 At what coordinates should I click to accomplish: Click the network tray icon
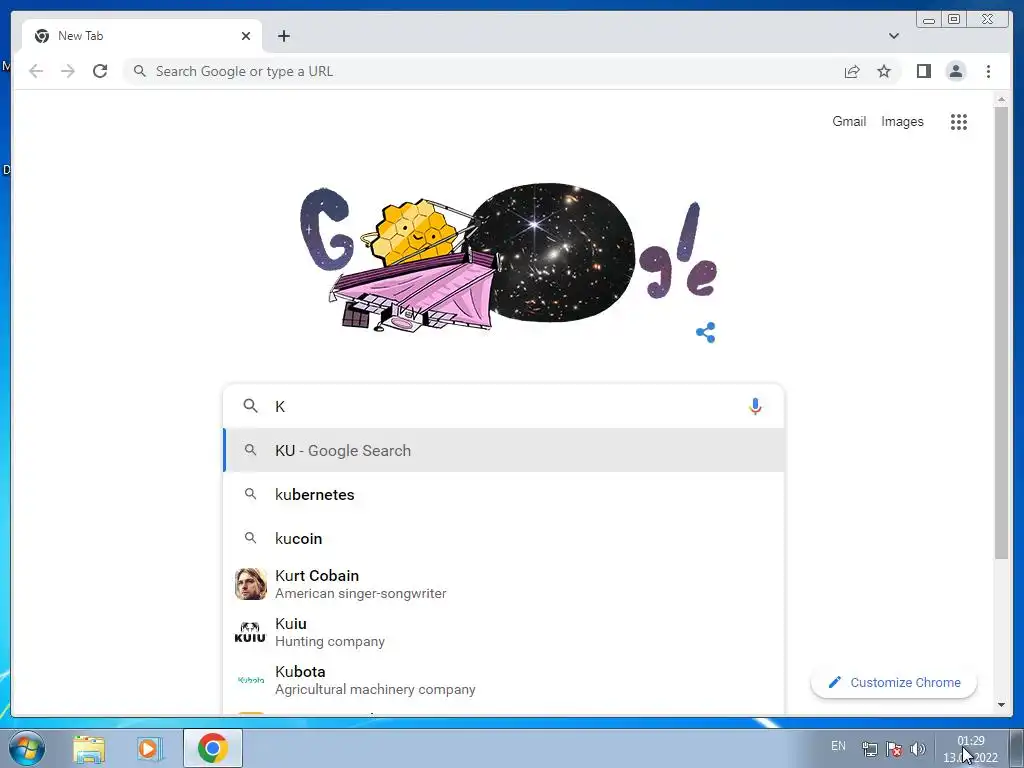coord(869,748)
